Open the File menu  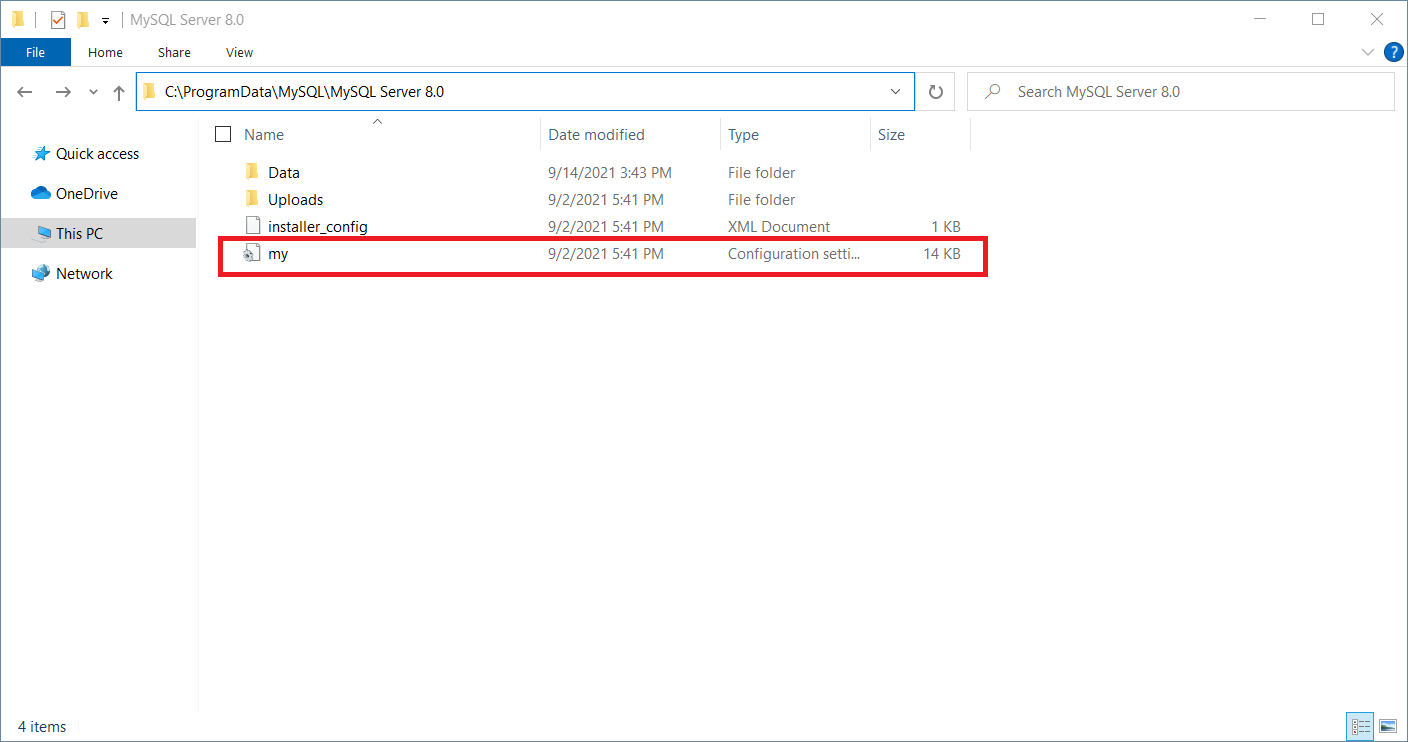35,52
